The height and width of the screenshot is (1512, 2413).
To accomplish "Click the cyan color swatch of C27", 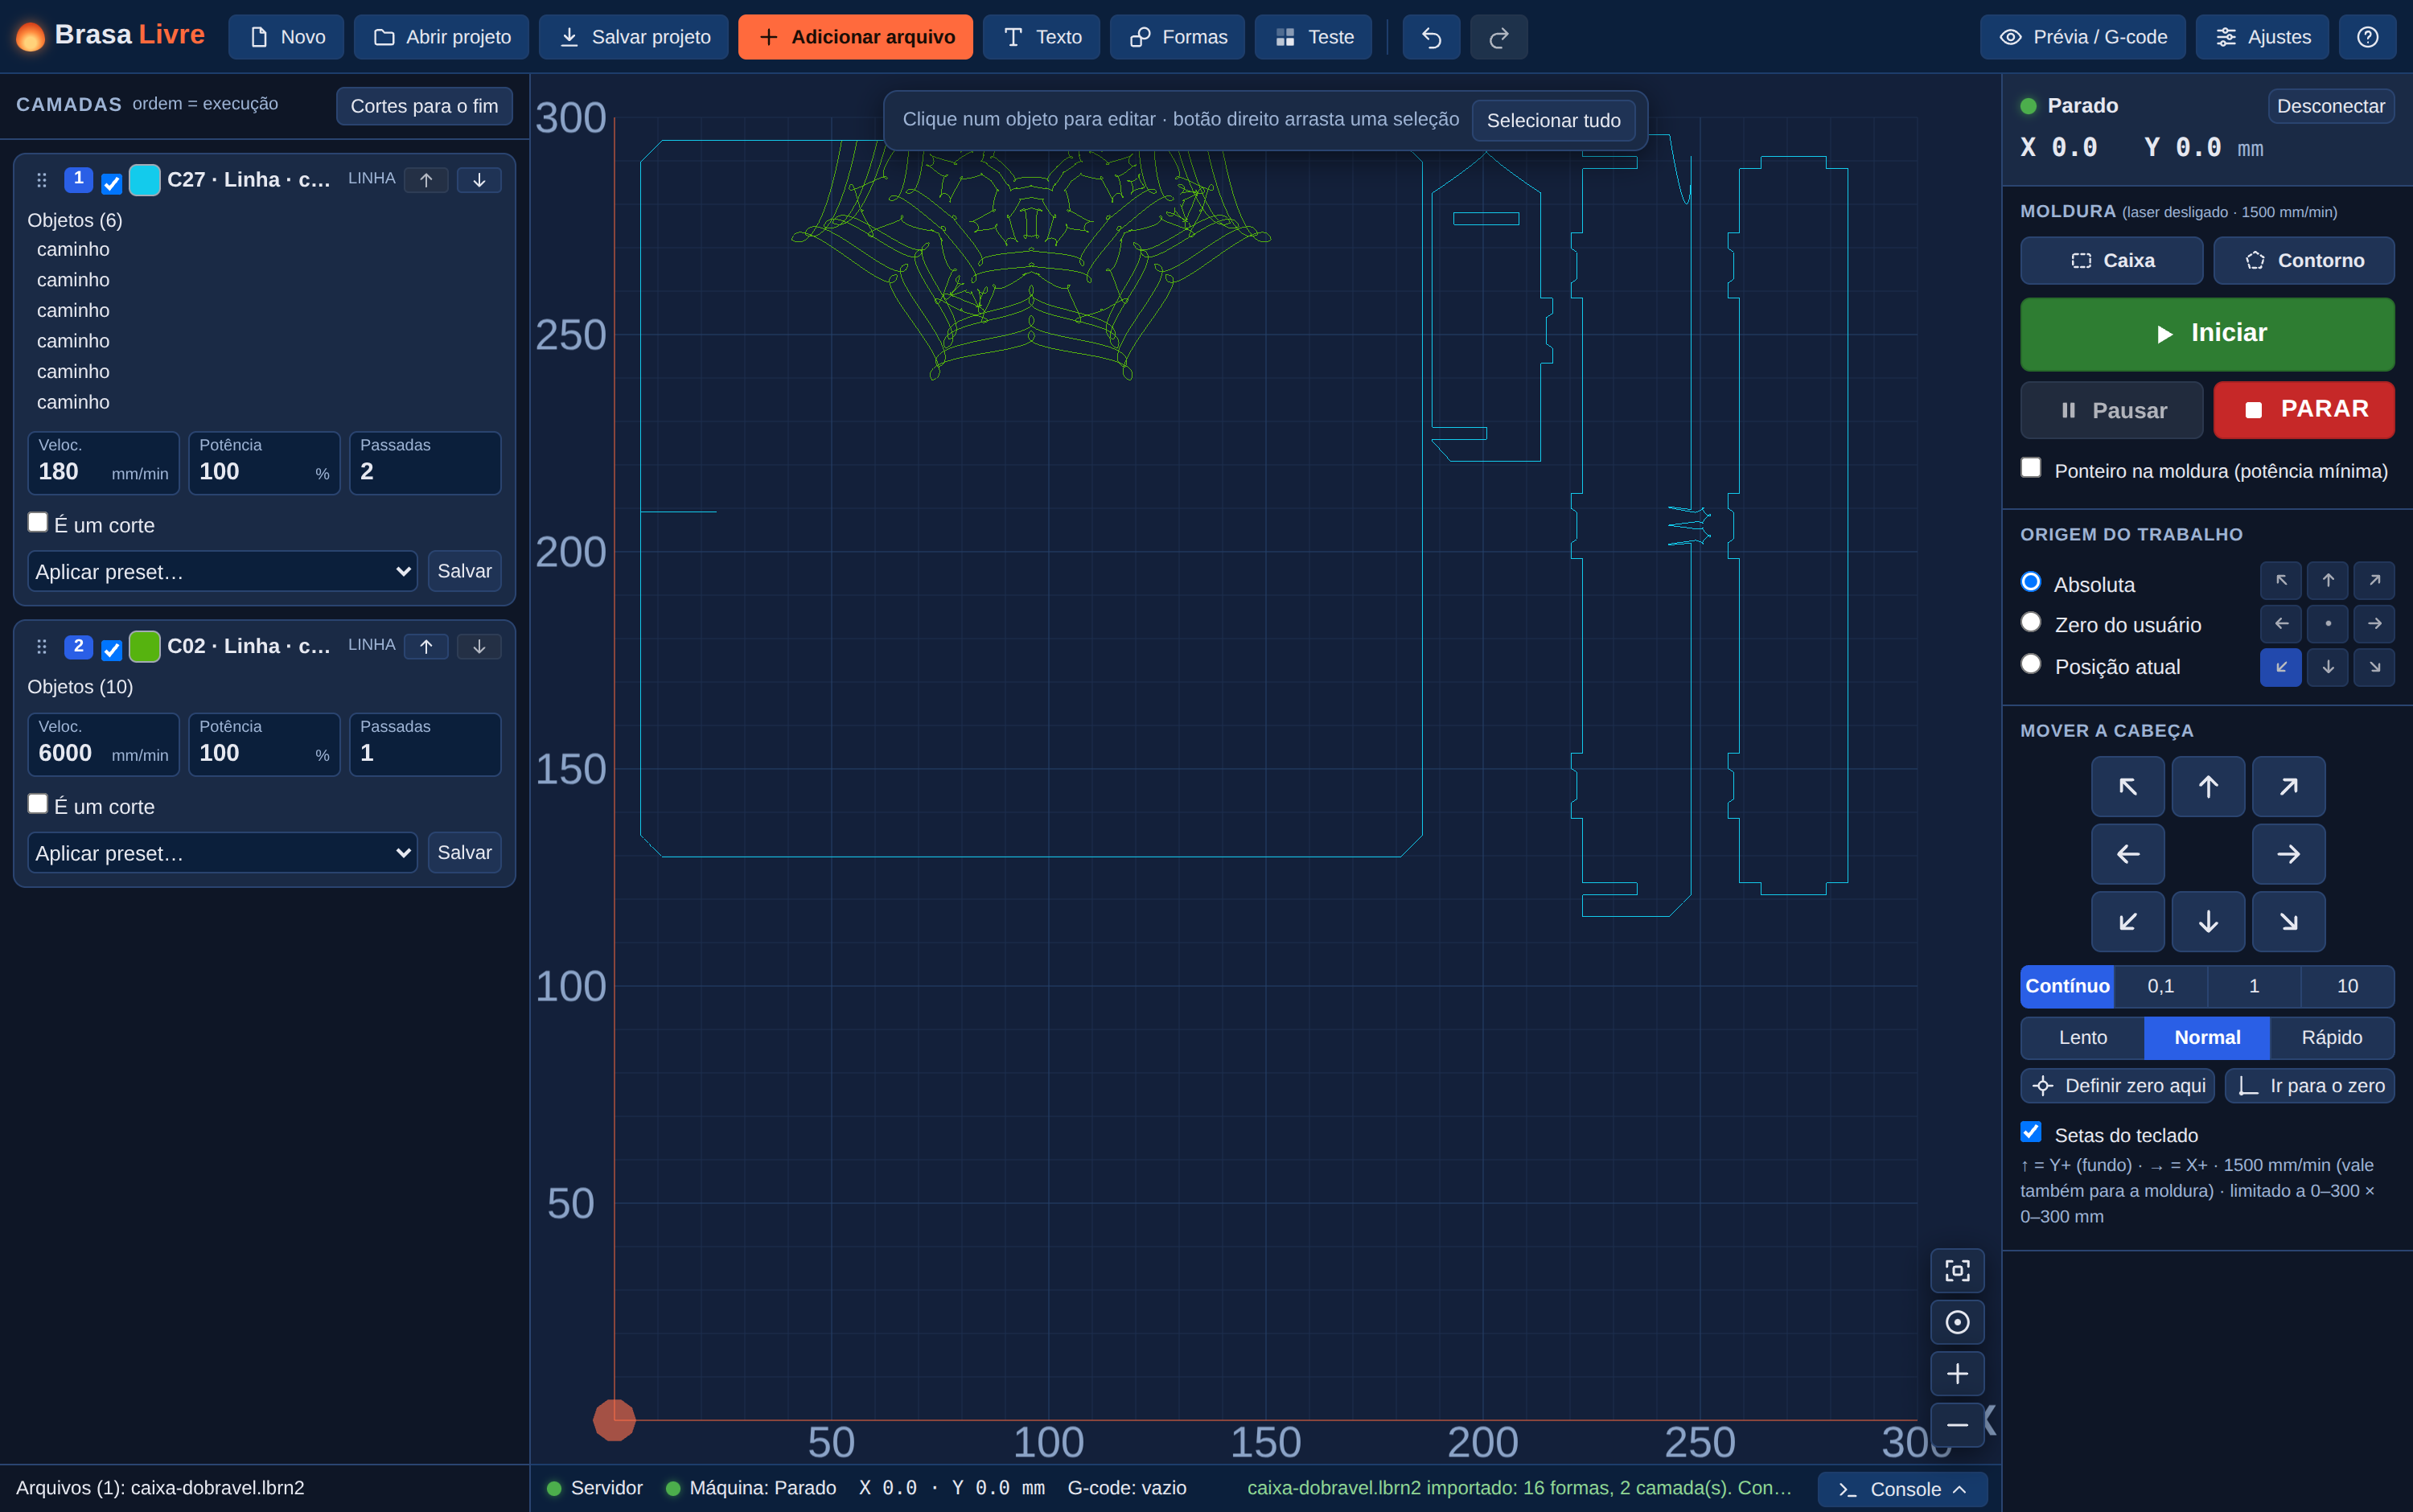I will [x=145, y=180].
